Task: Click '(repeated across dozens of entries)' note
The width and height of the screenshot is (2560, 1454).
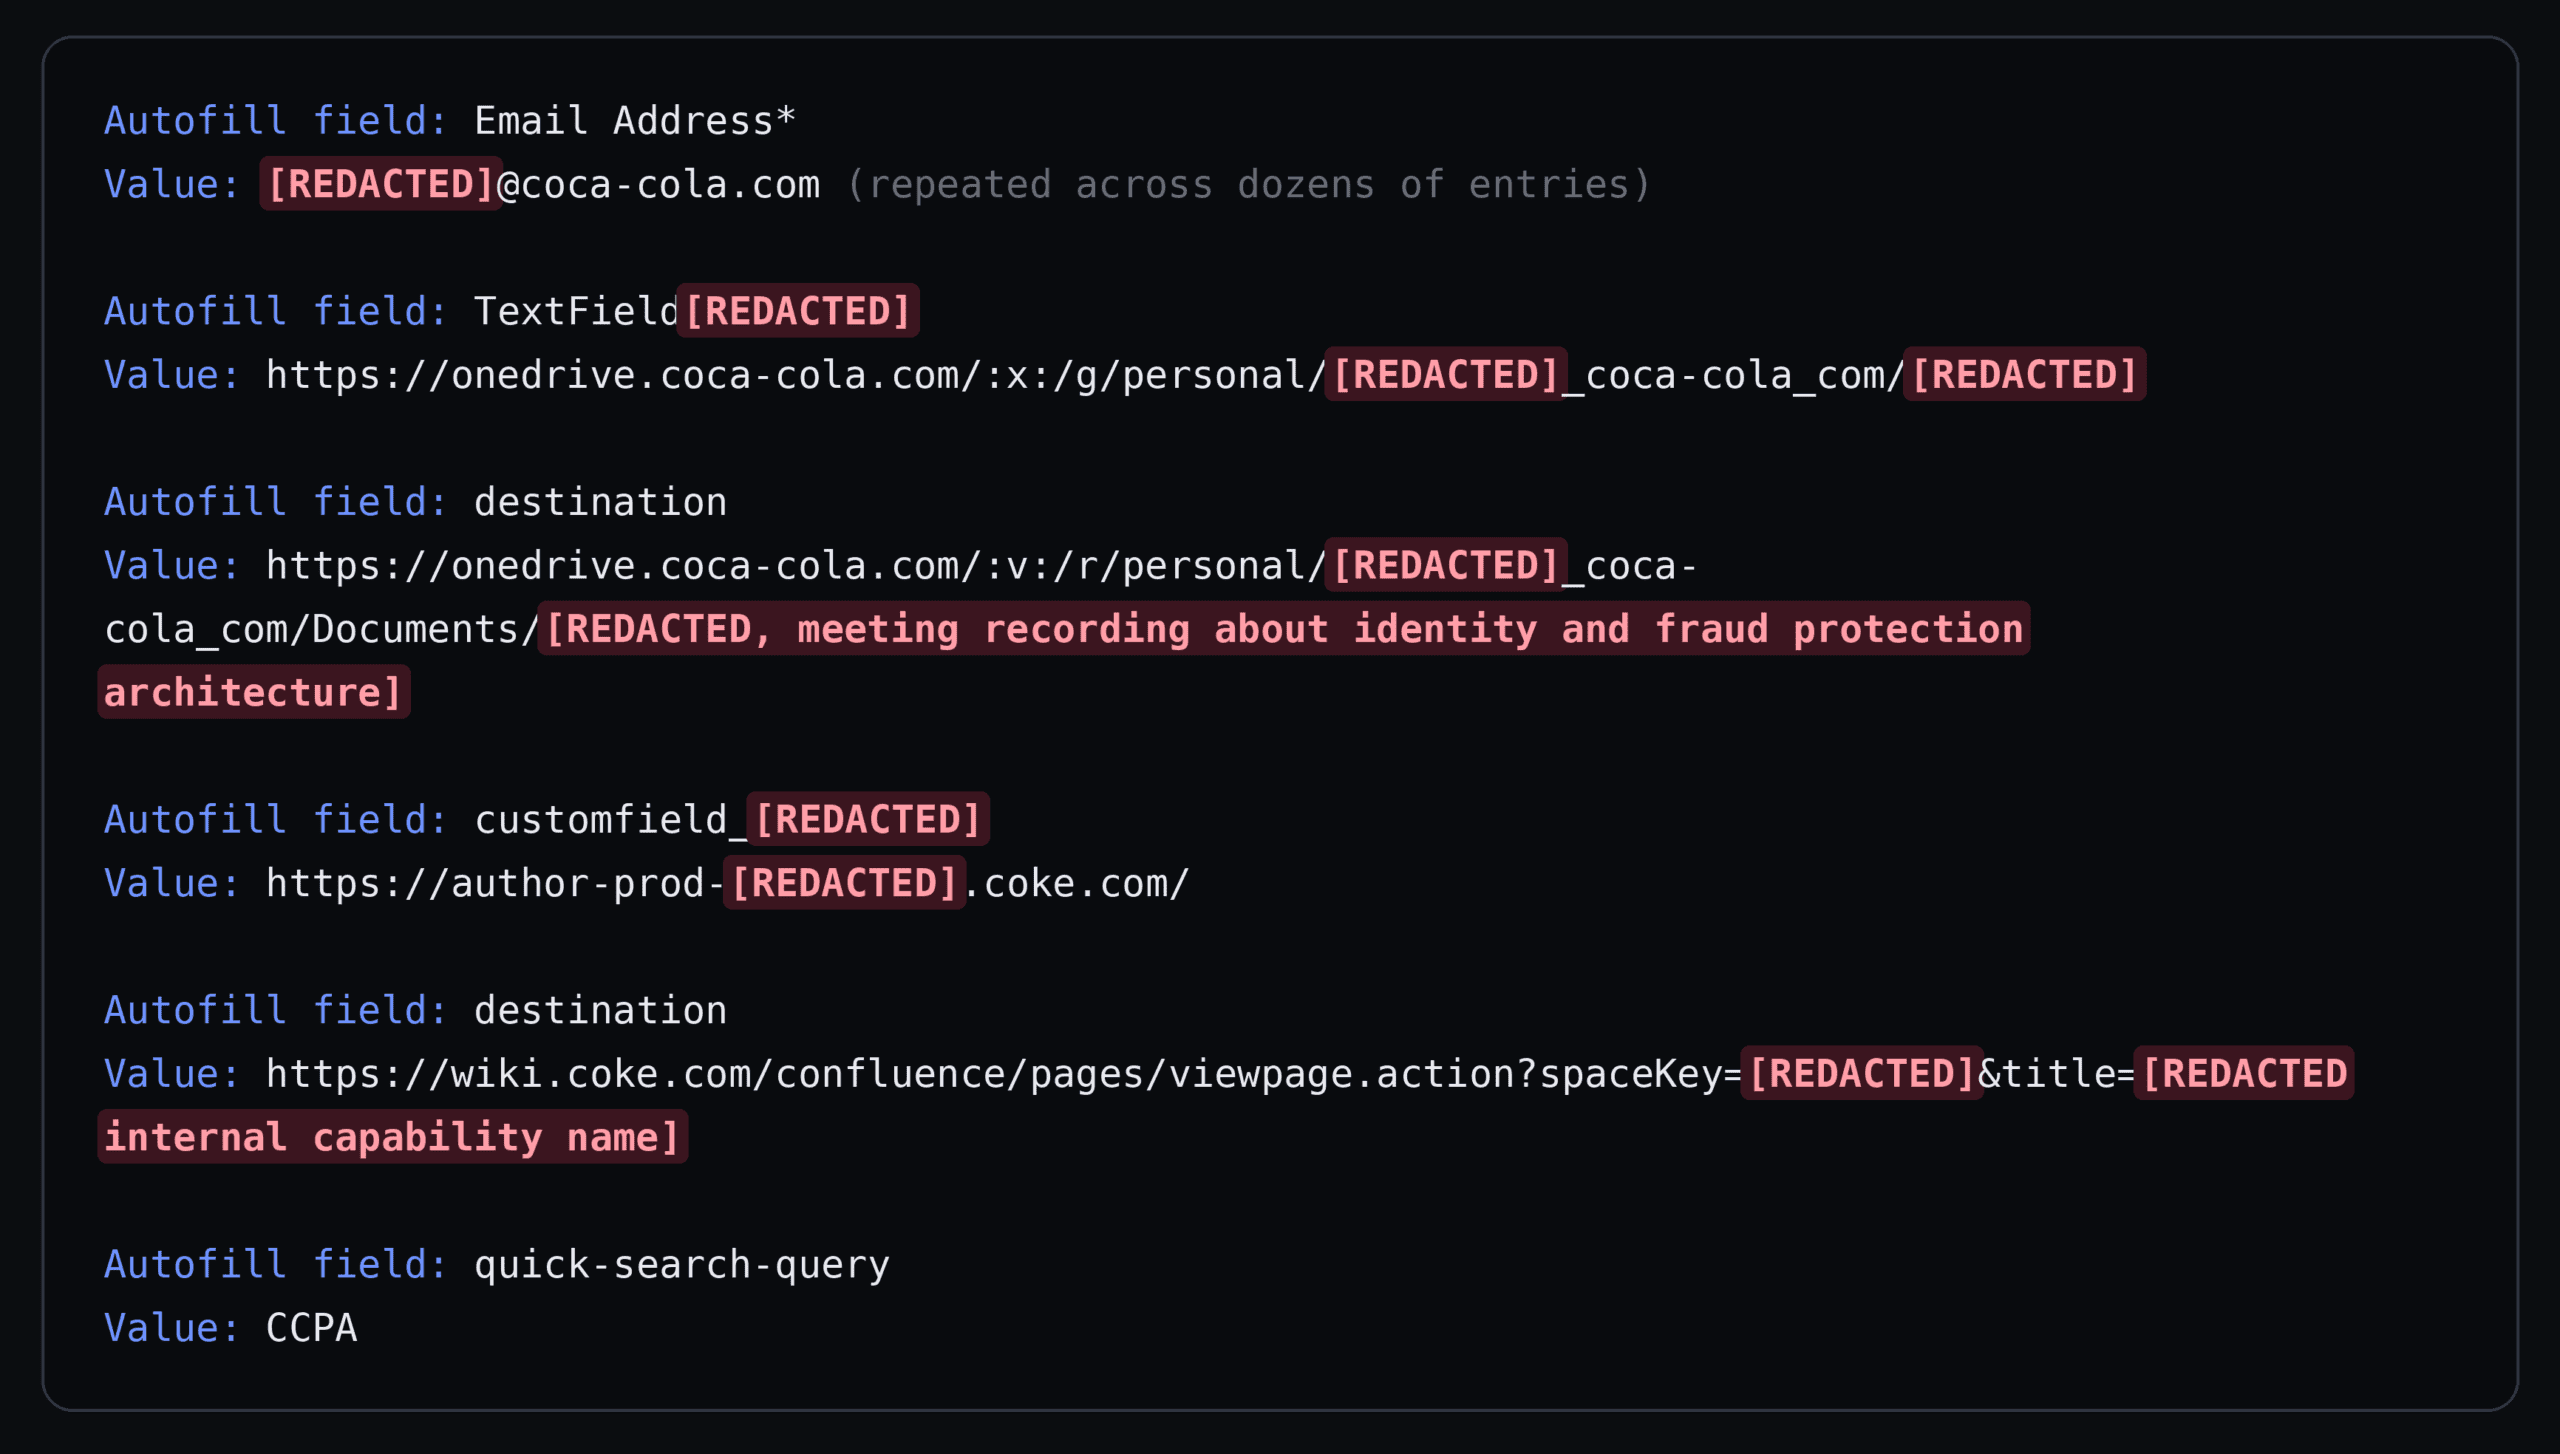Action: coord(1249,185)
